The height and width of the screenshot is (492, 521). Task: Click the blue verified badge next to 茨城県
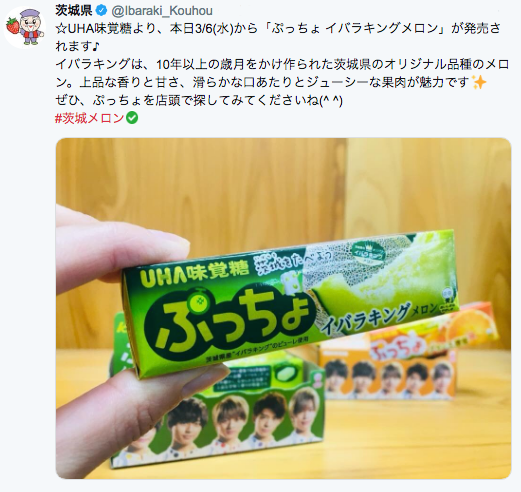(101, 11)
